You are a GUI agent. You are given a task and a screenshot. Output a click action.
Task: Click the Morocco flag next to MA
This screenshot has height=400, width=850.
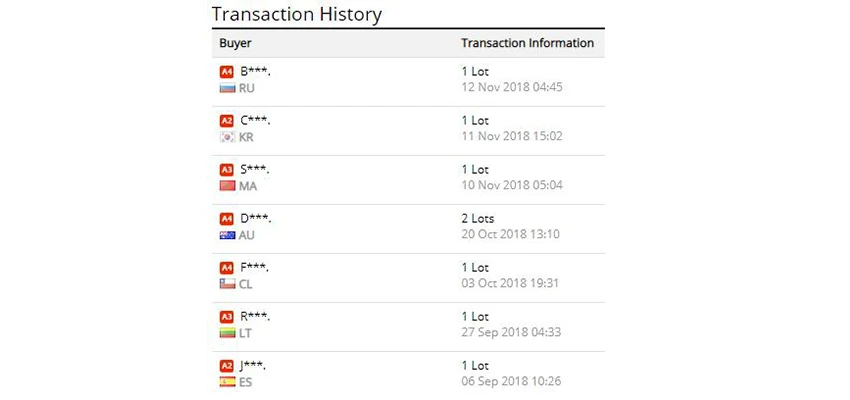[x=227, y=186]
